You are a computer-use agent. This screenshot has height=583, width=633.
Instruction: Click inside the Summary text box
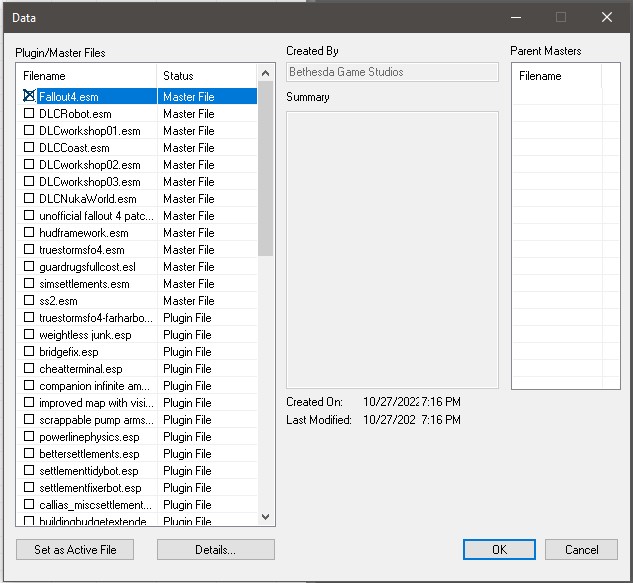click(392, 250)
